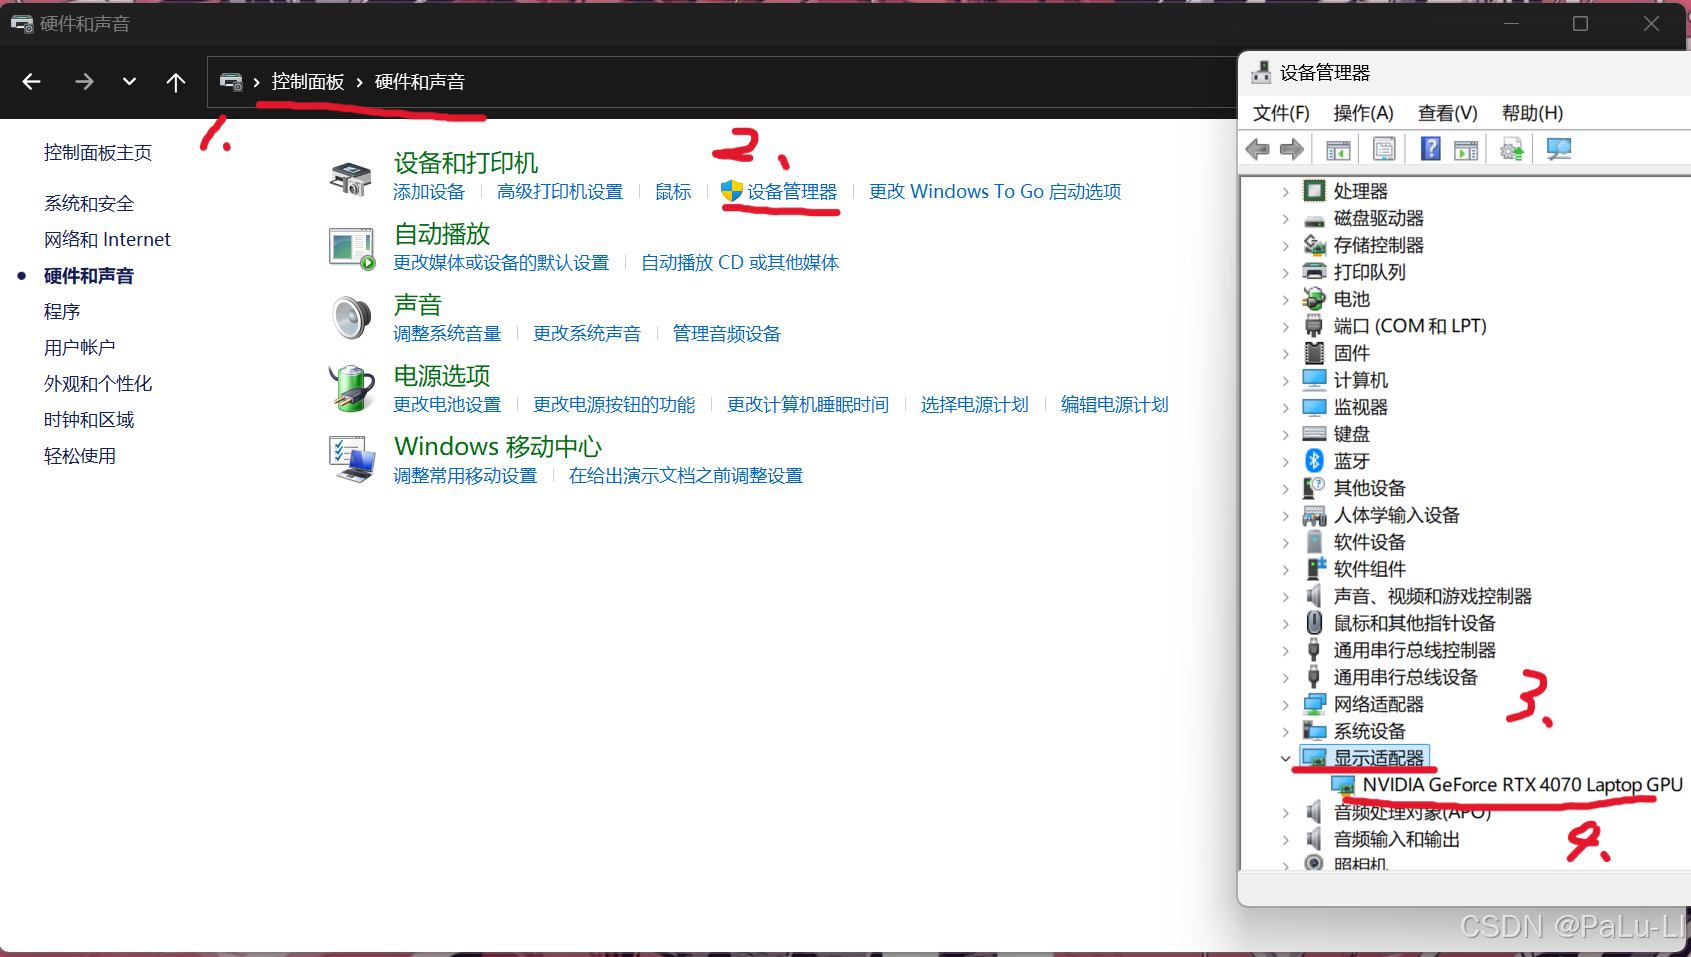Click the 设备和打印机 printer icon

[351, 178]
